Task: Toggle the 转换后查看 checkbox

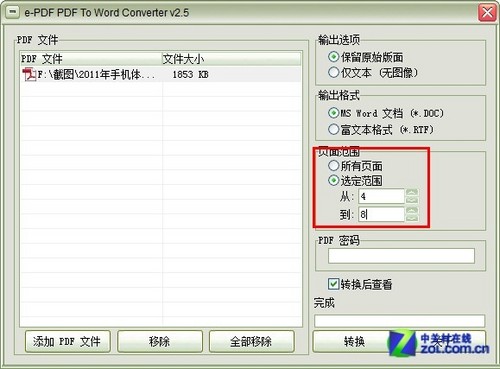Action: 333,284
